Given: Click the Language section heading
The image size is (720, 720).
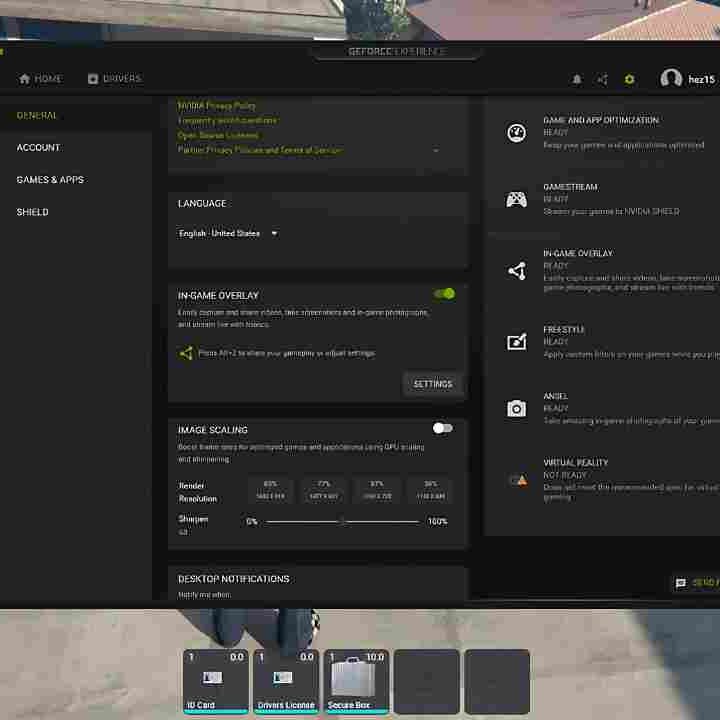Looking at the screenshot, I should pos(202,203).
